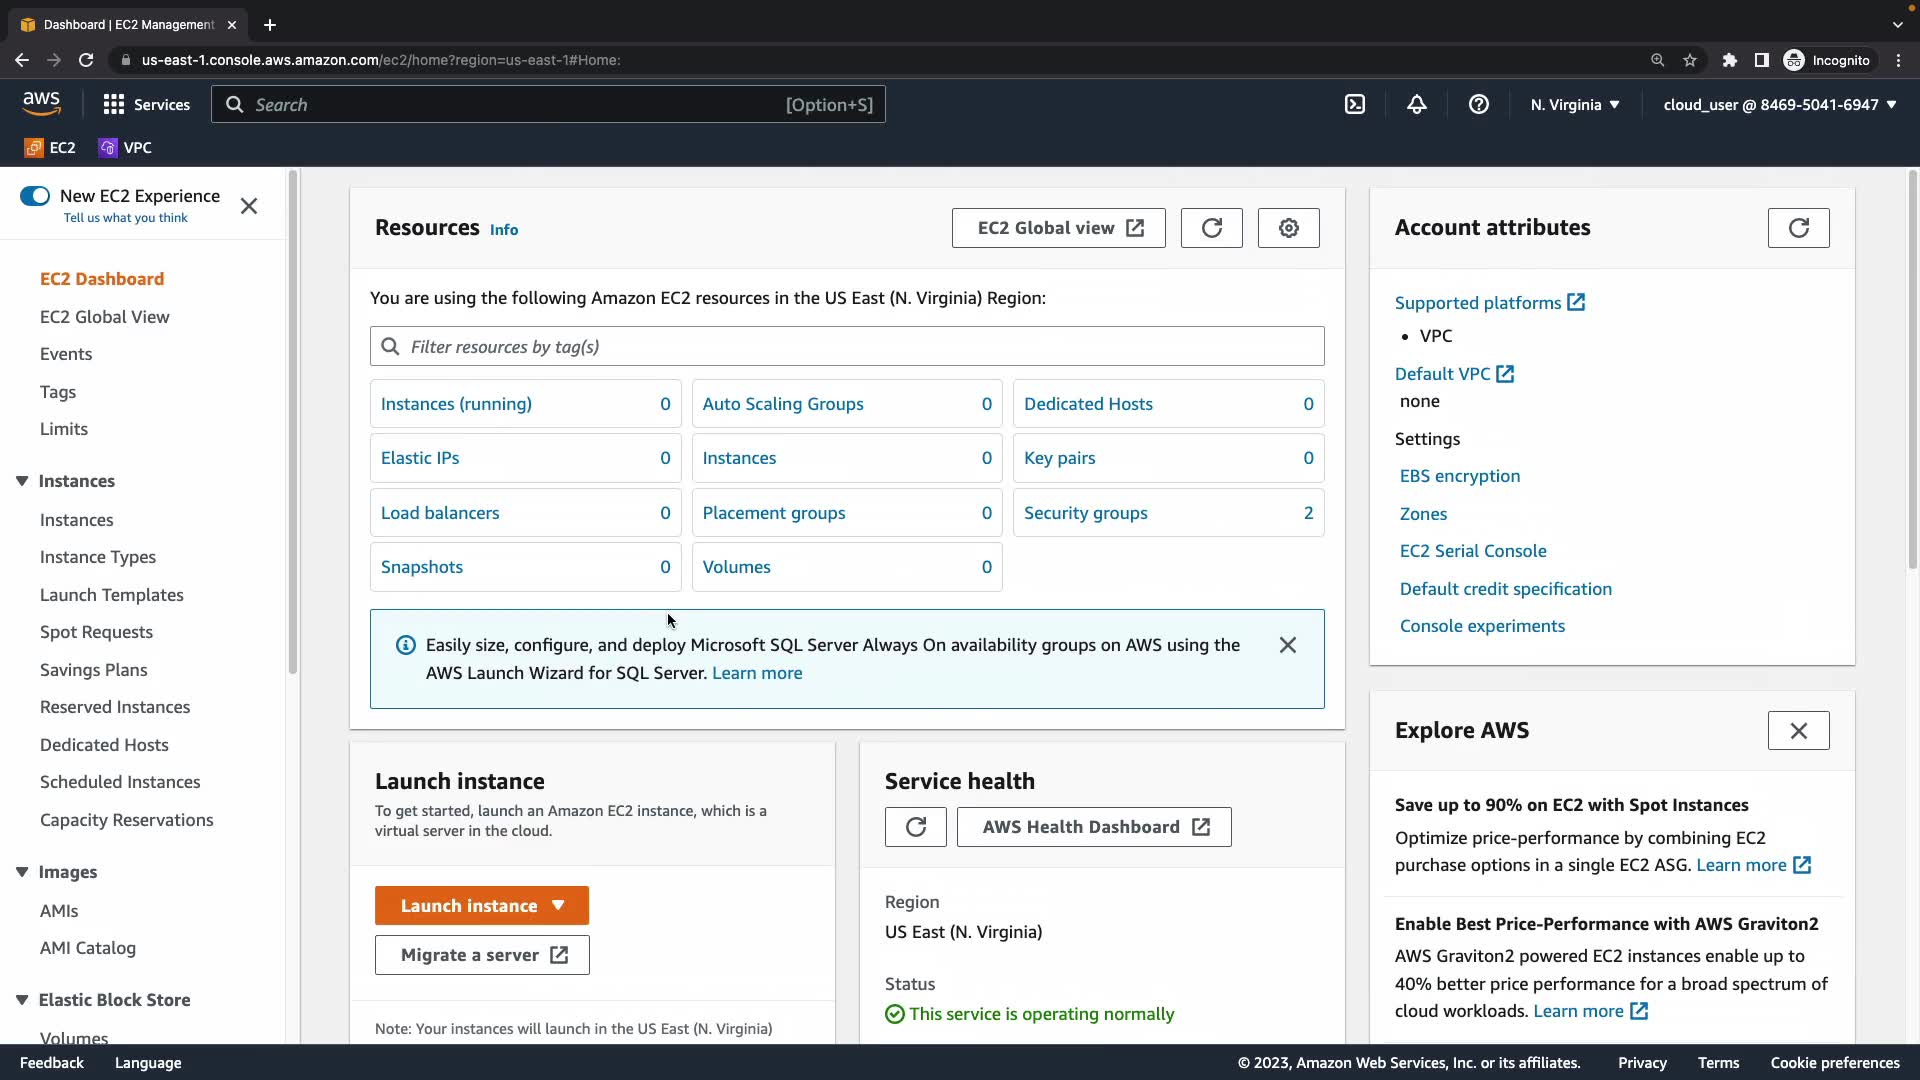Open the VPC shortcut in favorites bar

(126, 148)
